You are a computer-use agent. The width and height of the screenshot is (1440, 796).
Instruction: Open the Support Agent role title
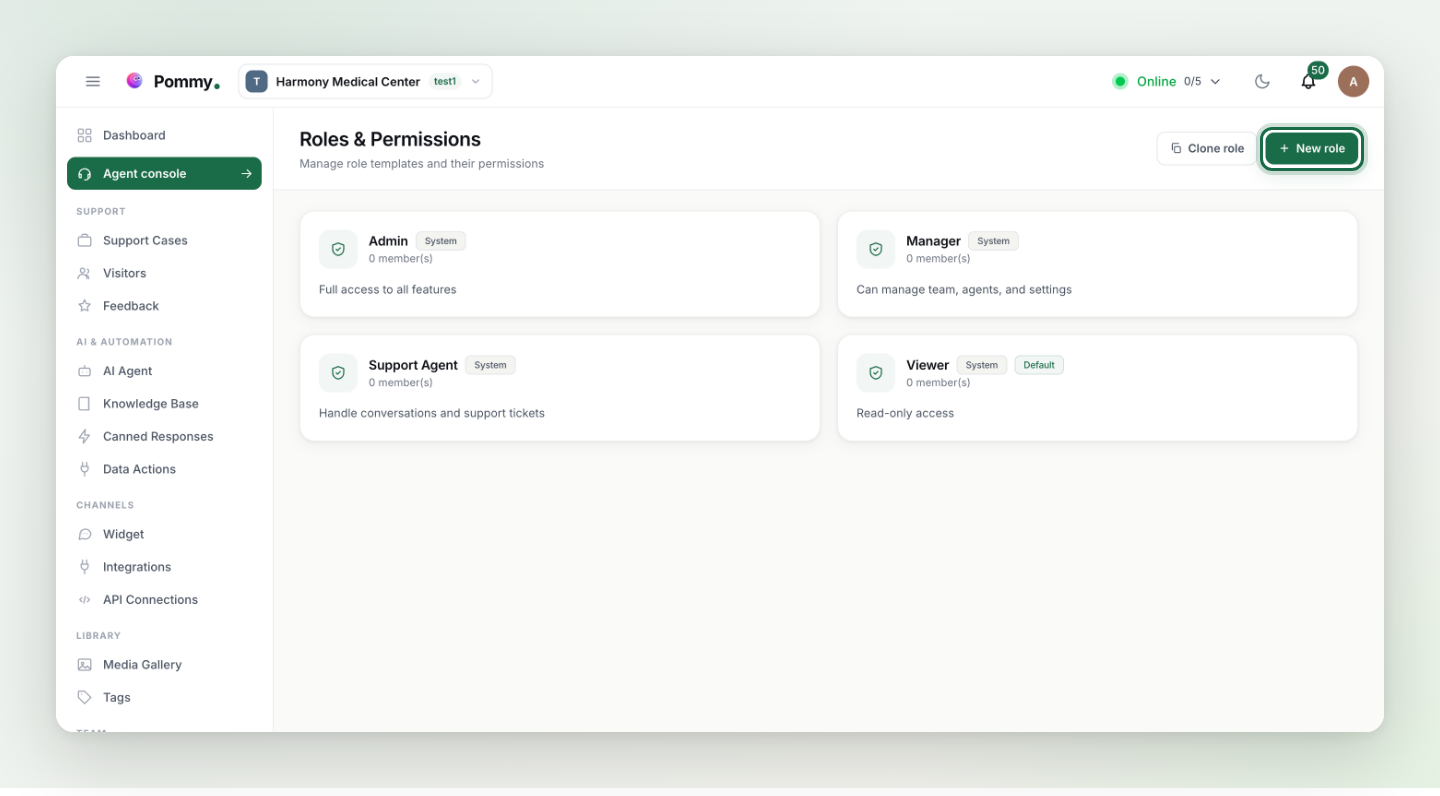point(413,365)
